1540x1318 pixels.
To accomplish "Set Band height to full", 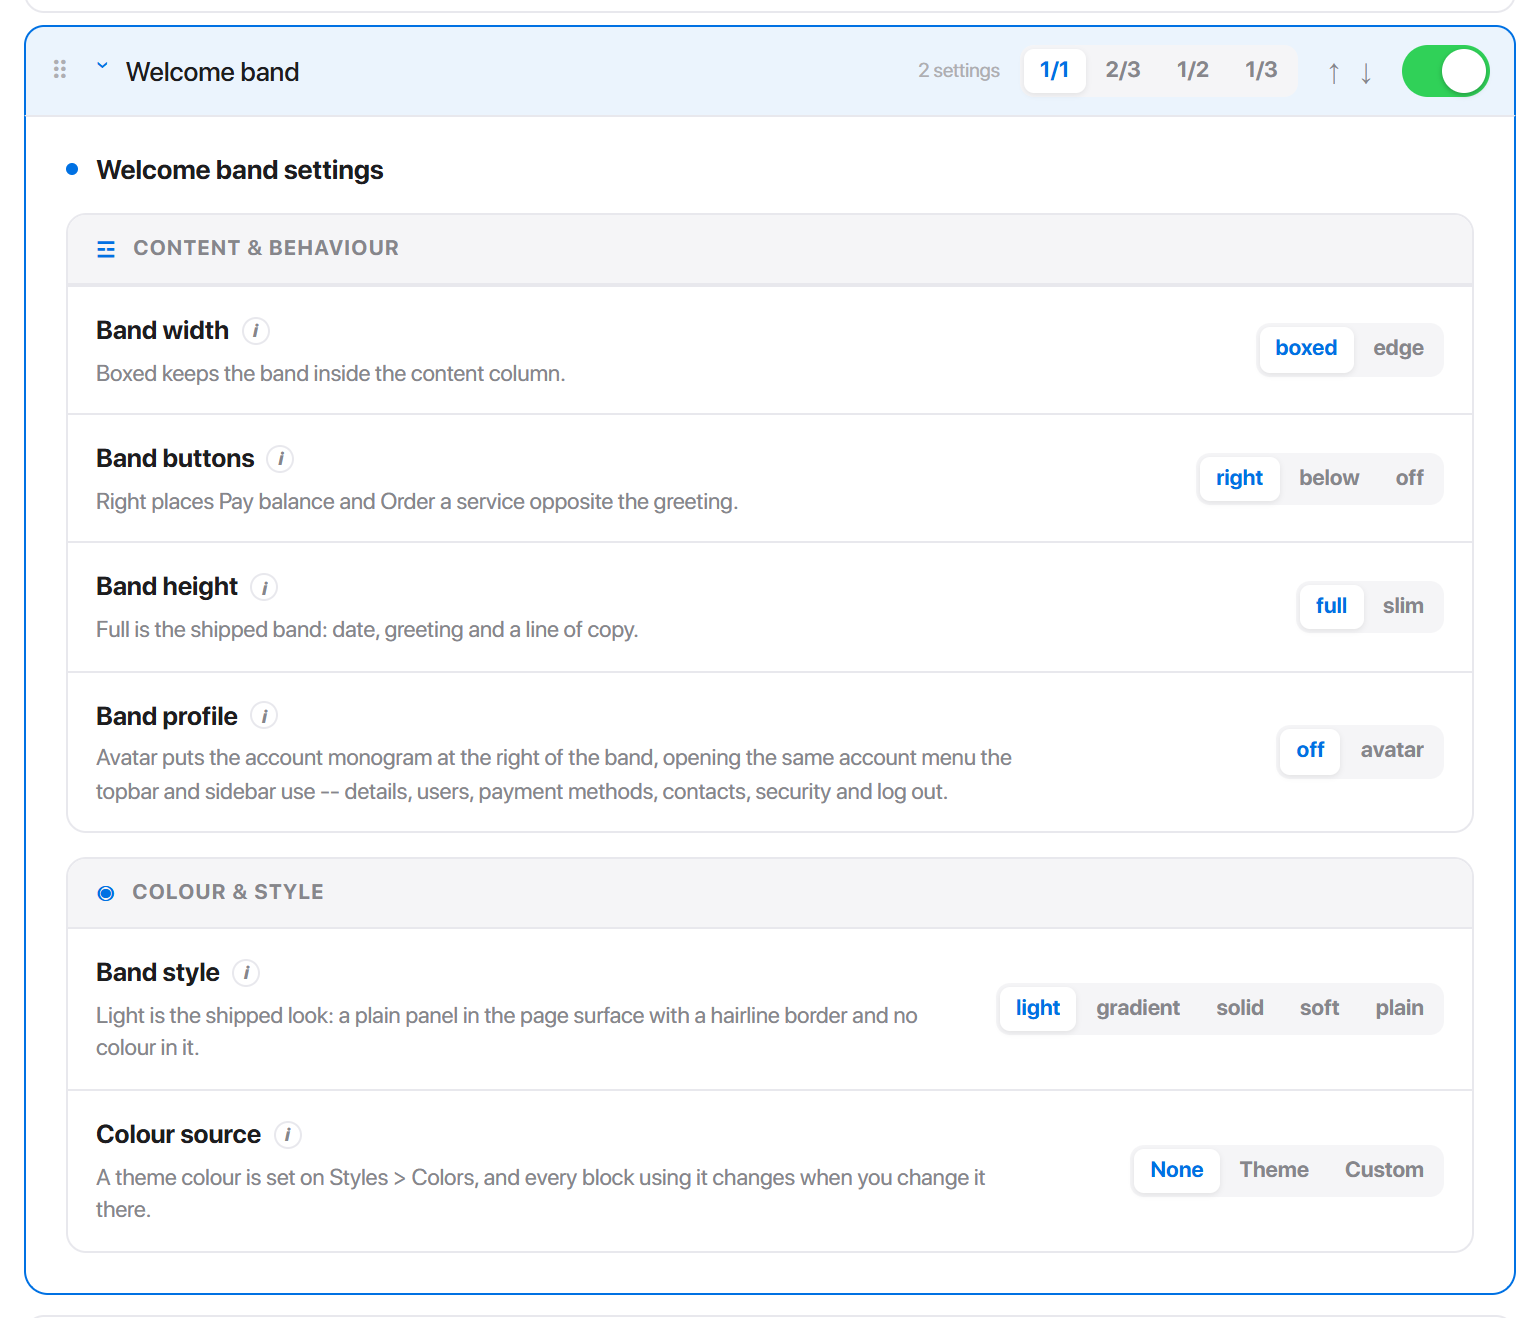I will [x=1332, y=607].
